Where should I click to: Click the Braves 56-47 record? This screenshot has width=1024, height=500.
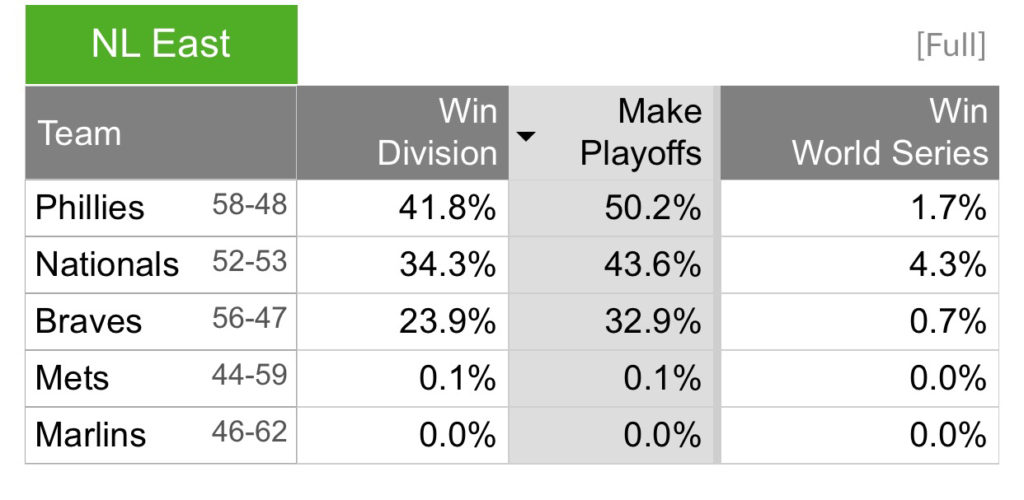pos(249,319)
